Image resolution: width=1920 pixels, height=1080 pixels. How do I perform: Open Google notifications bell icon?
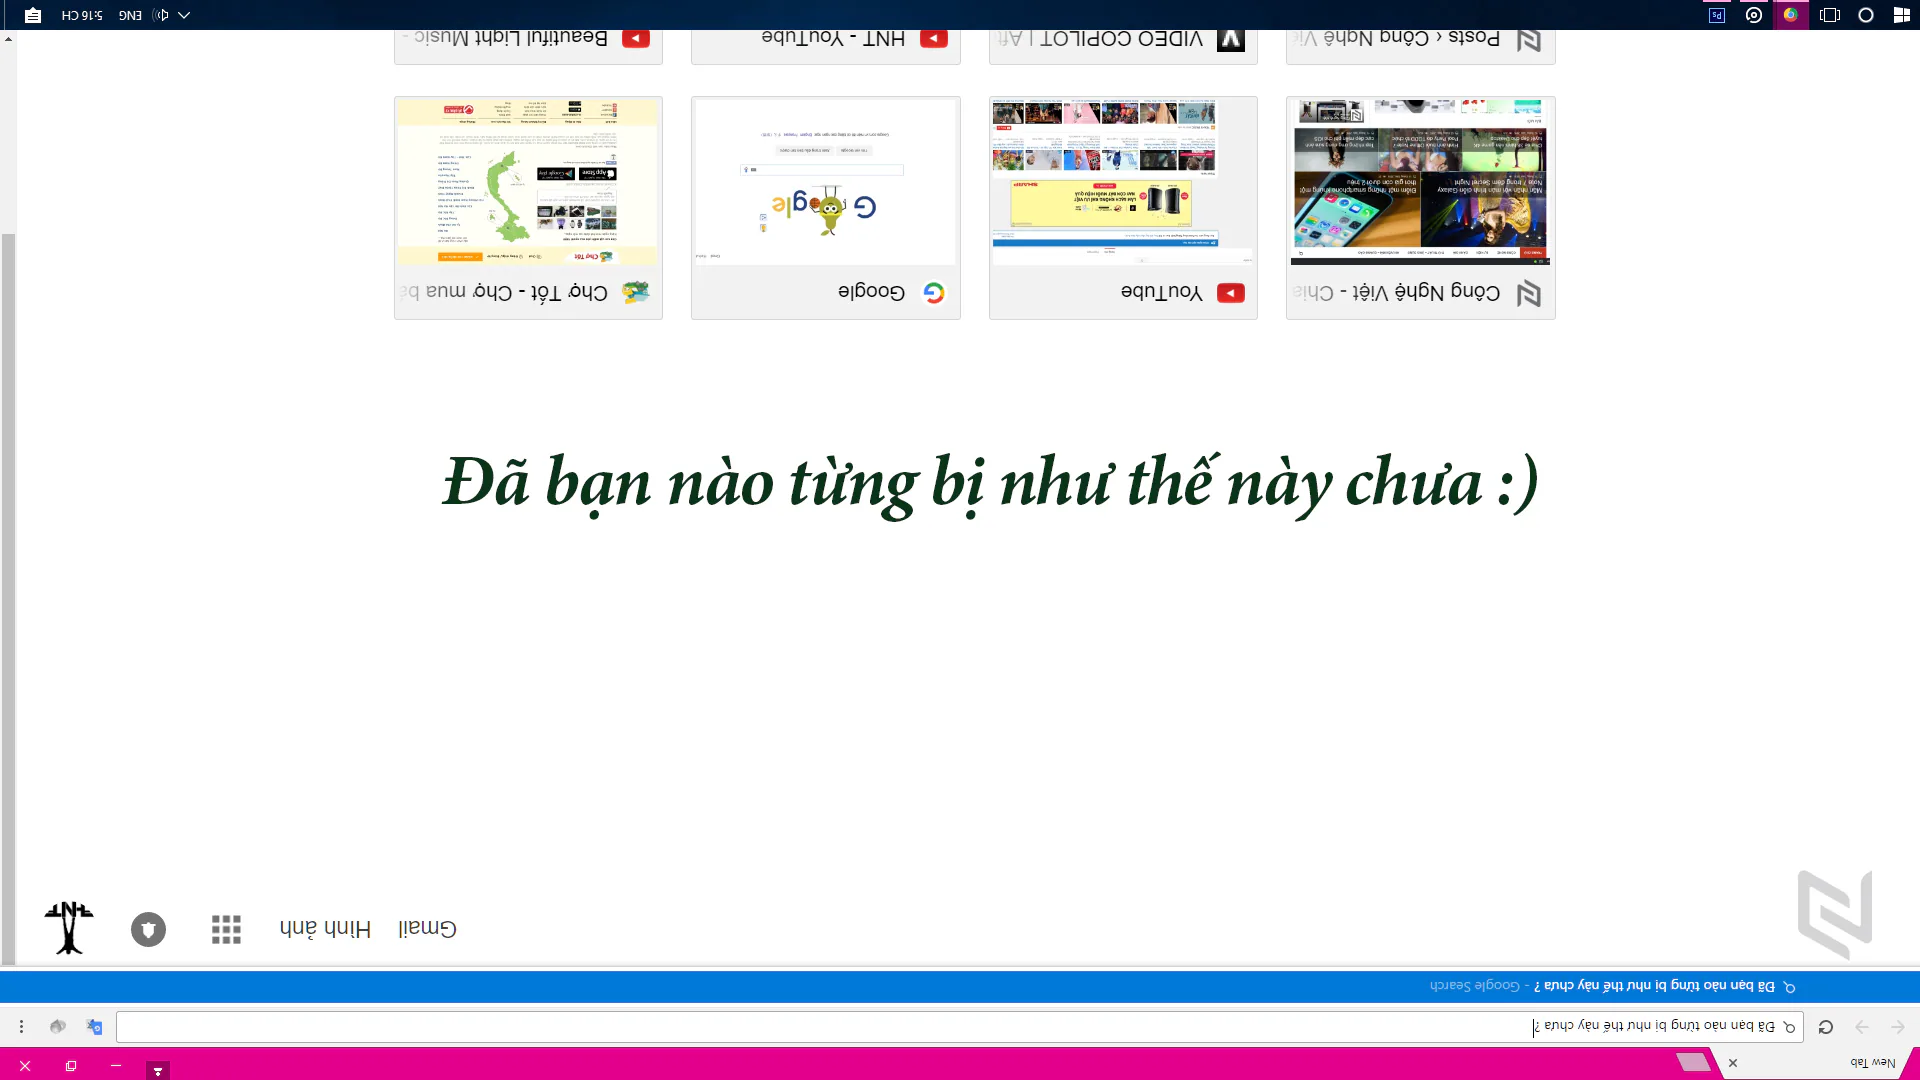pyautogui.click(x=148, y=929)
